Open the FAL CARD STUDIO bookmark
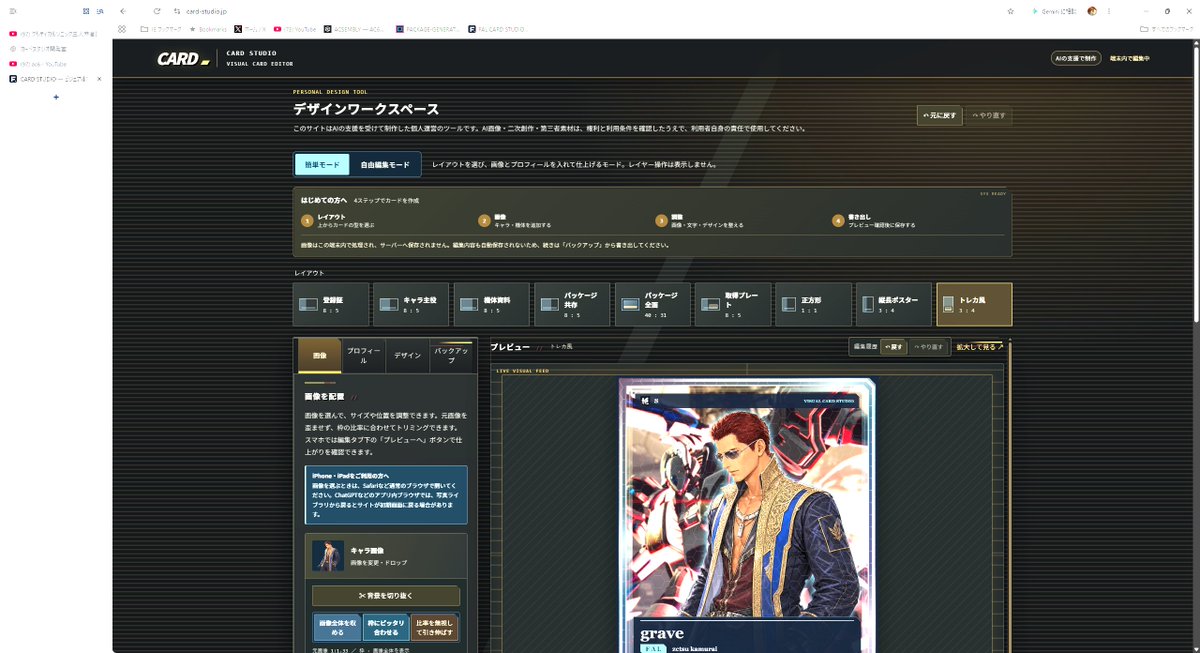Viewport: 1200px width, 653px height. tap(499, 29)
